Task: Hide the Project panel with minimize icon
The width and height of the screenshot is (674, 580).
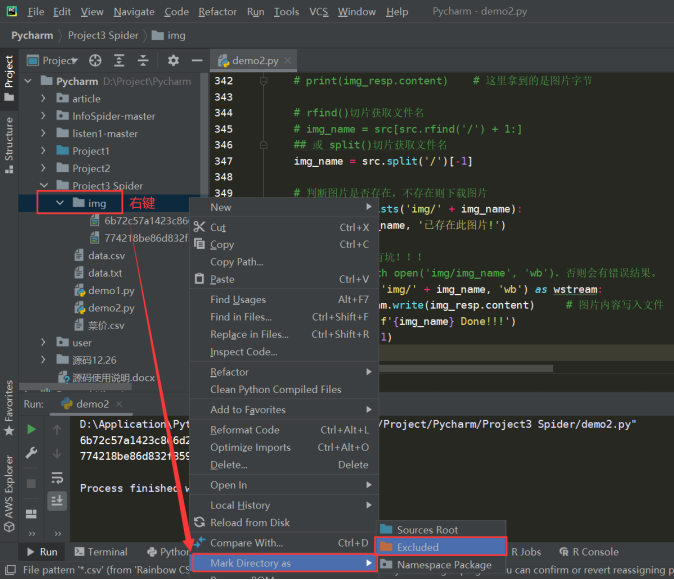Action: pyautogui.click(x=195, y=61)
